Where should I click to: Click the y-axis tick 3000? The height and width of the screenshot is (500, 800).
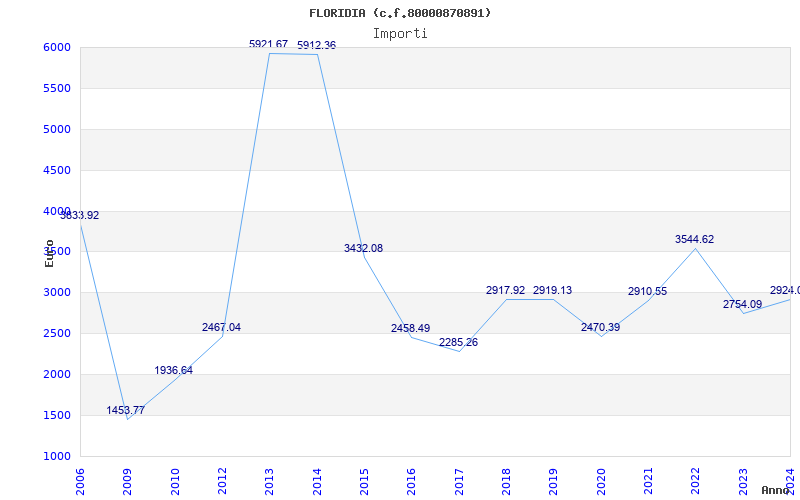click(x=57, y=293)
